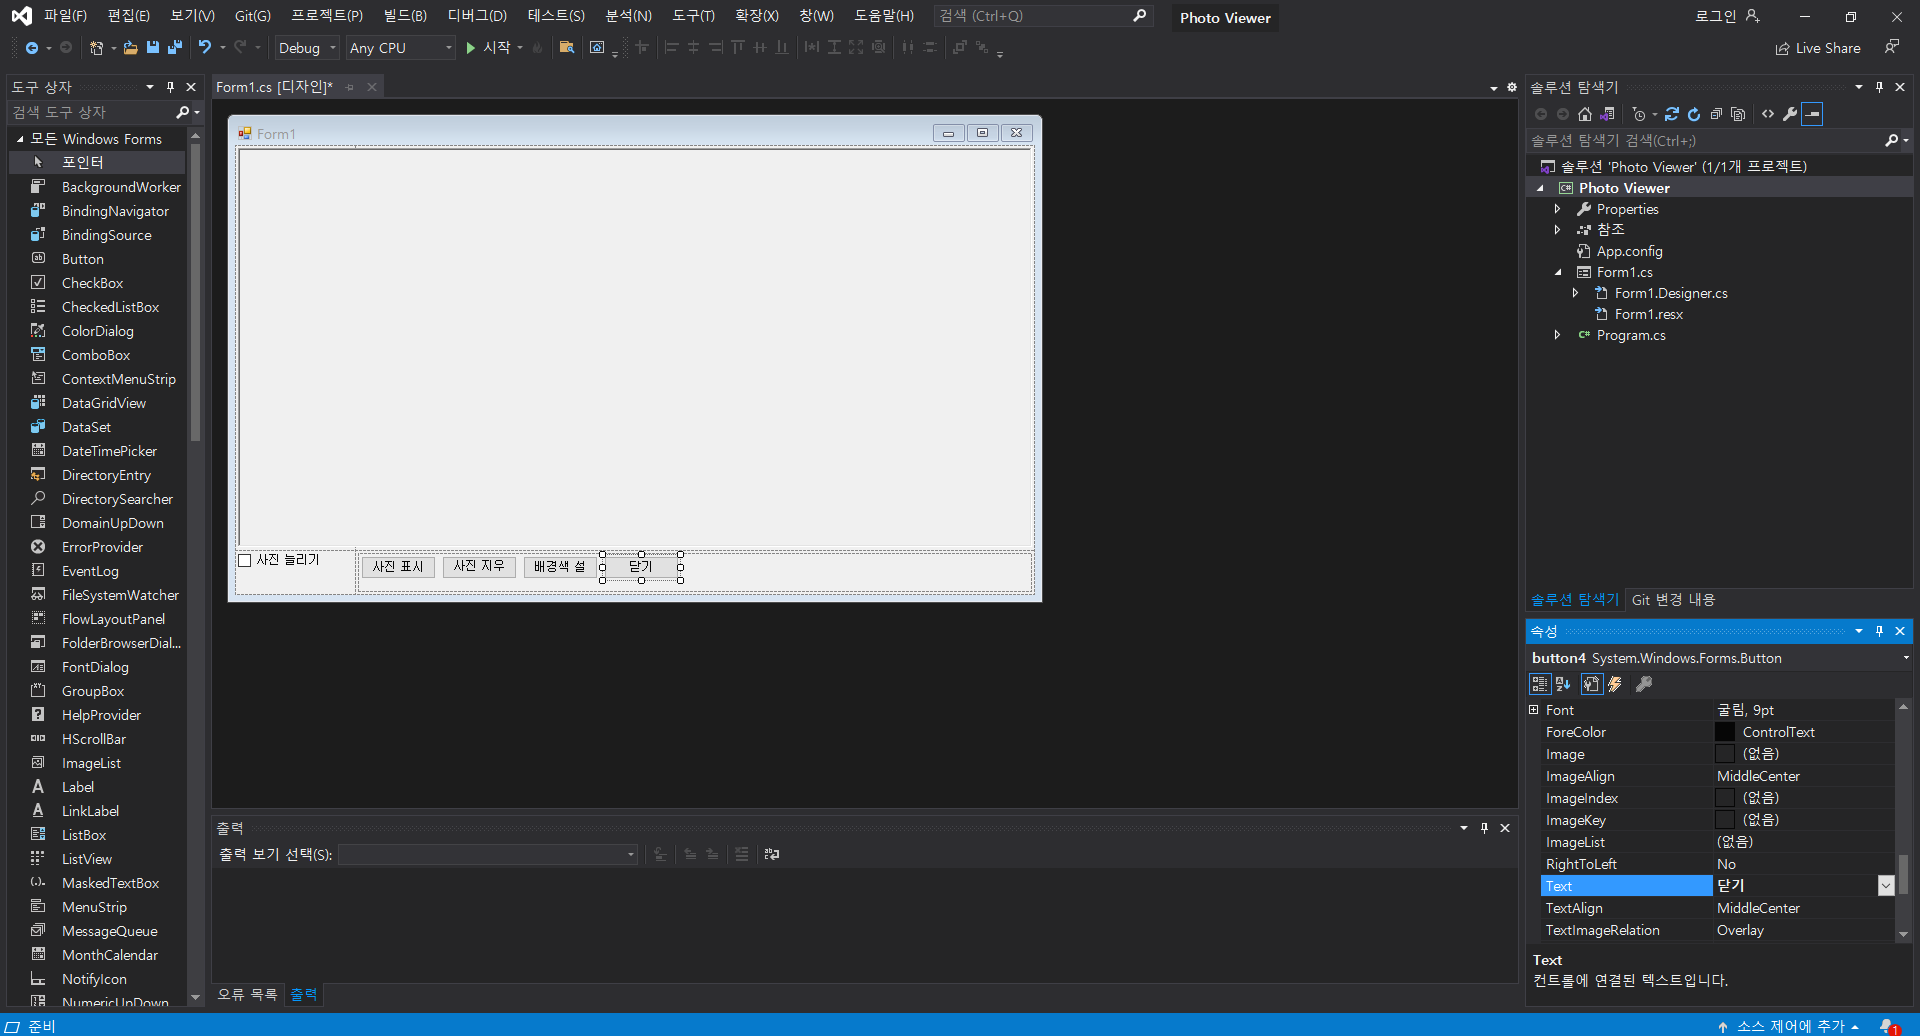Image resolution: width=1920 pixels, height=1036 pixels.
Task: Open the Text property value dropdown
Action: point(1886,886)
